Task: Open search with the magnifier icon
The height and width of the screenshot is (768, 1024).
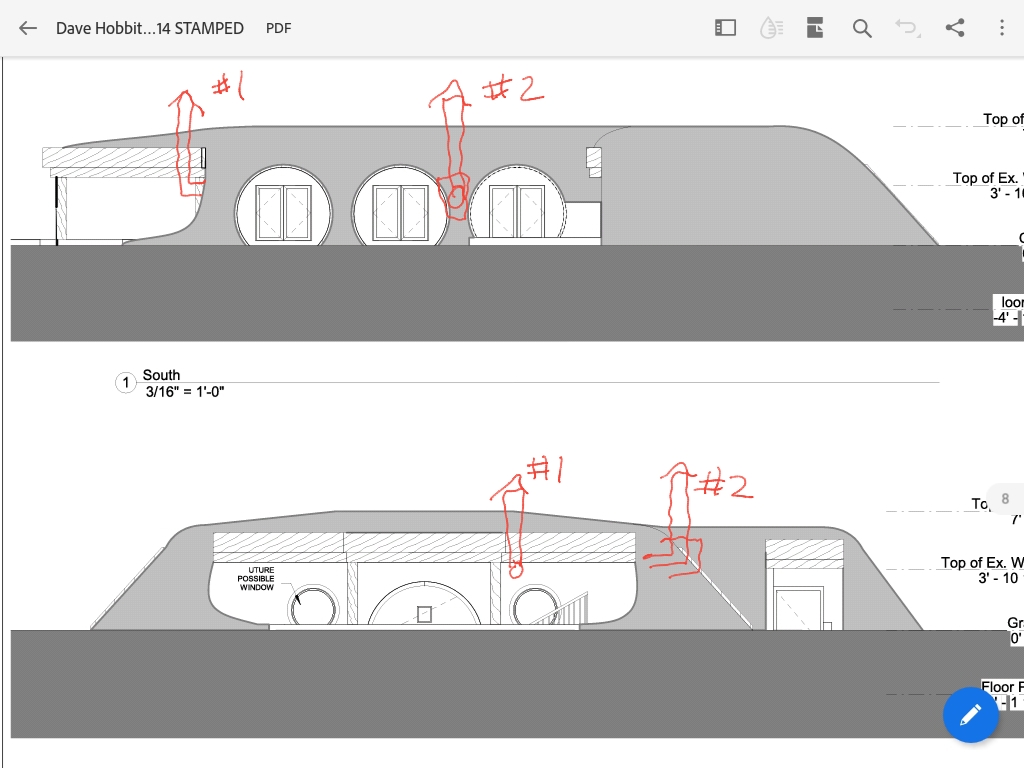Action: coord(862,28)
